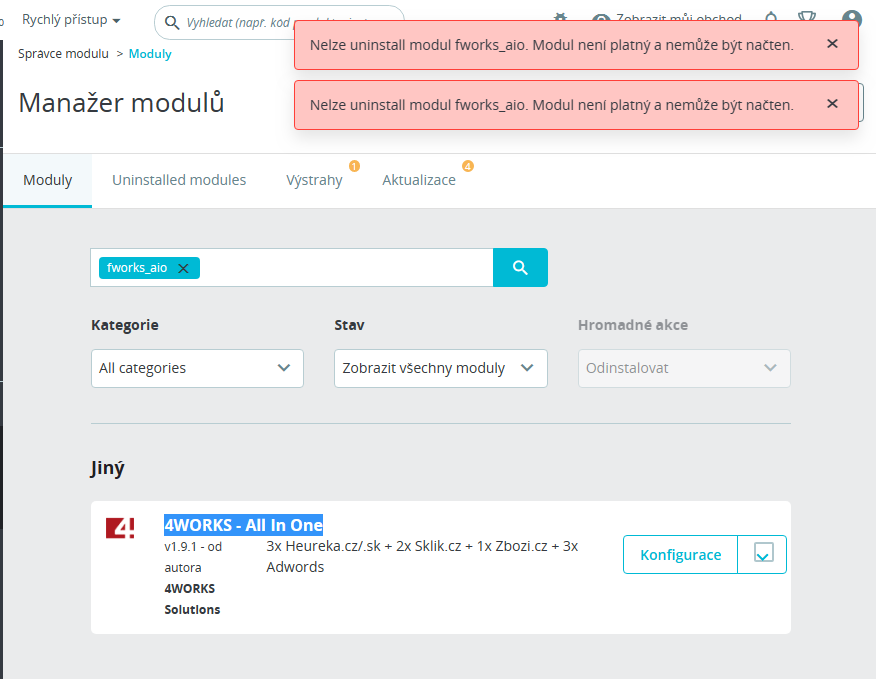Open the Aktualizace tab
The height and width of the screenshot is (679, 876).
point(419,180)
